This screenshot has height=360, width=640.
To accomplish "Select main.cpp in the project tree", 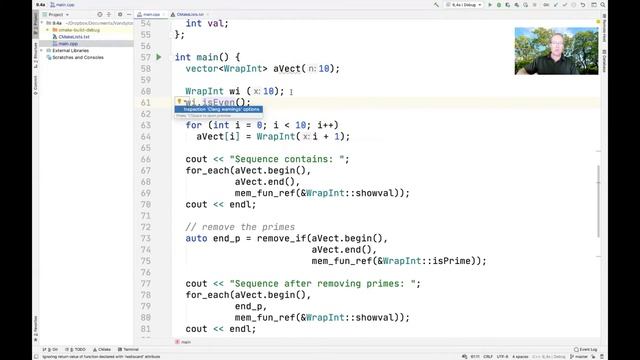I will 68,44.
